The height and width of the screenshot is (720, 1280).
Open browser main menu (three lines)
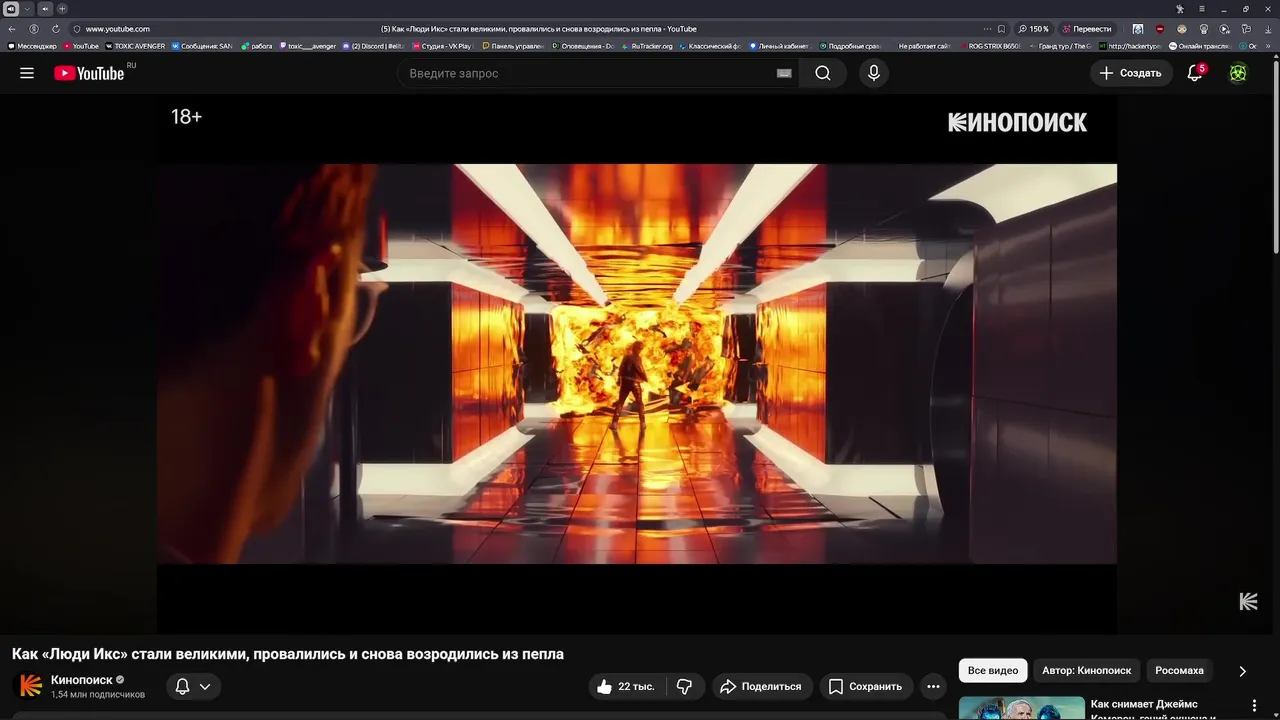pos(1202,9)
